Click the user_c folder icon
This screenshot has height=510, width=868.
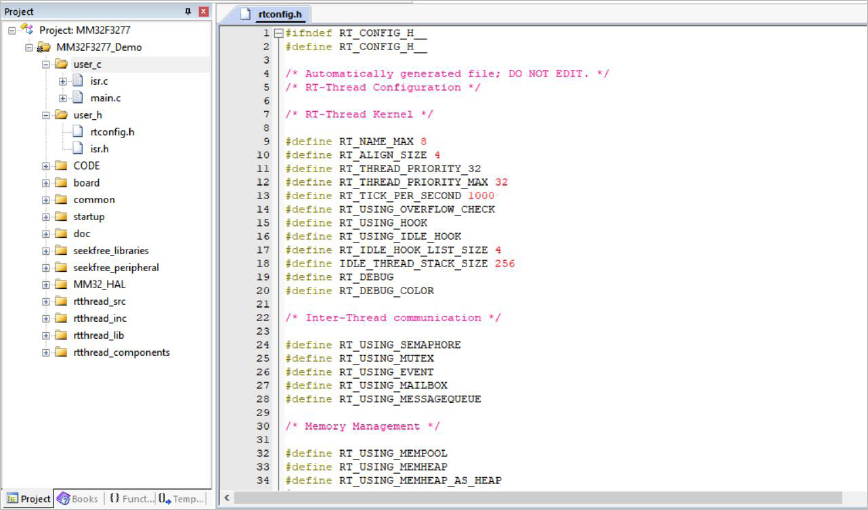coord(61,64)
